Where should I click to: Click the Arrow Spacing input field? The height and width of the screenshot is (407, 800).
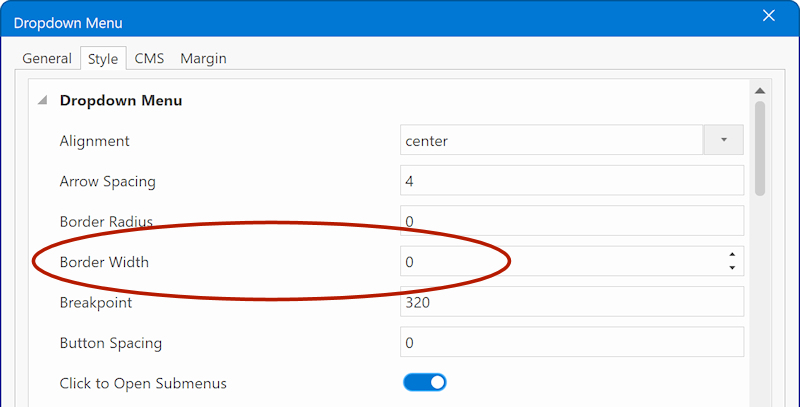click(x=572, y=181)
